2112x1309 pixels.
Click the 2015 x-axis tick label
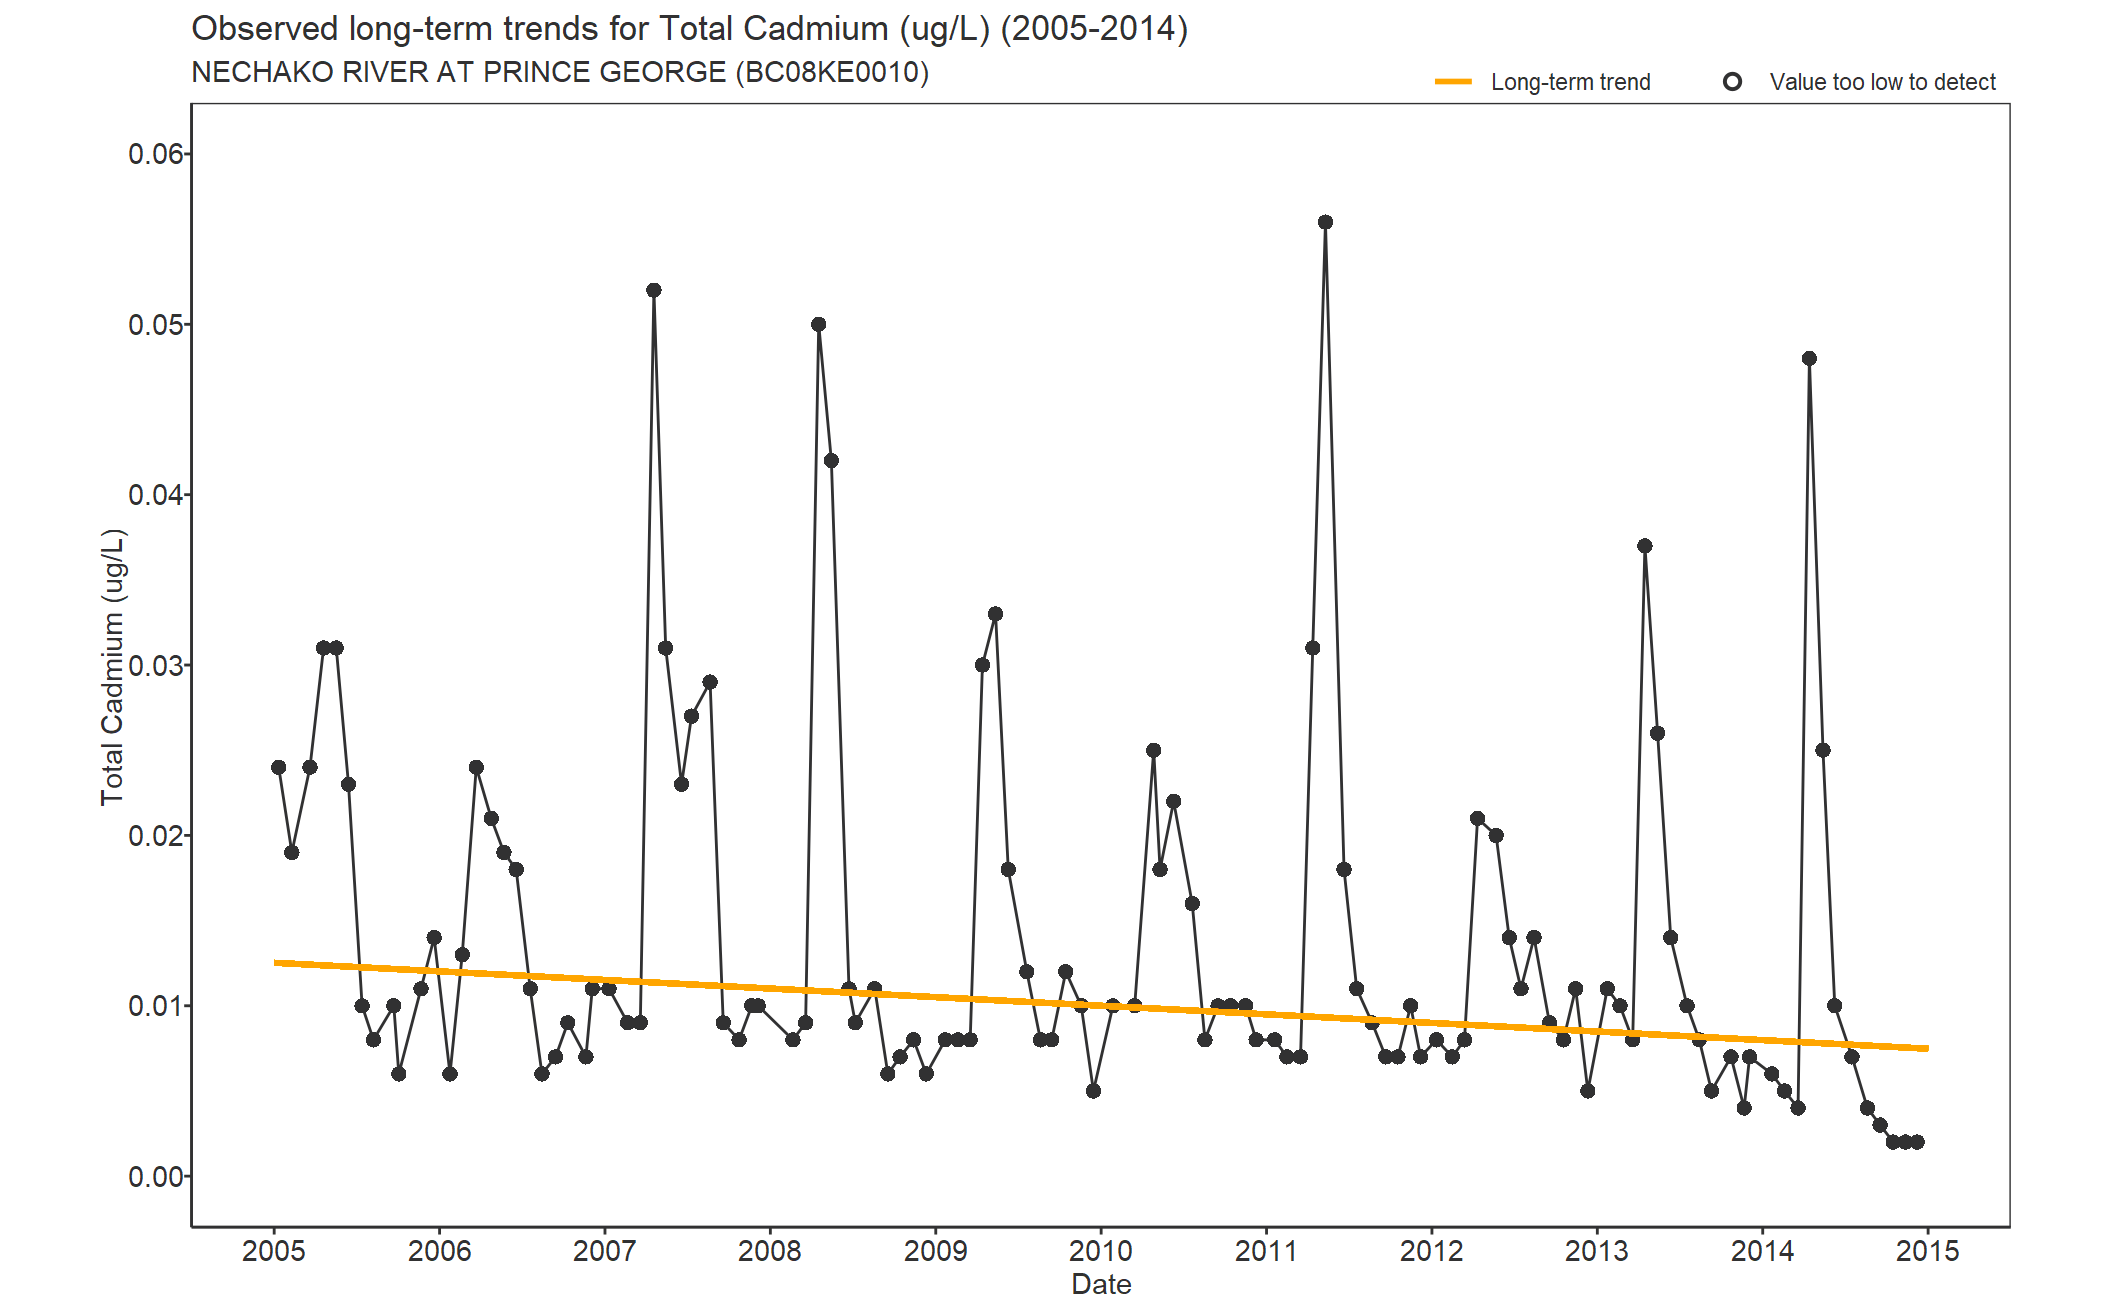tap(1928, 1251)
